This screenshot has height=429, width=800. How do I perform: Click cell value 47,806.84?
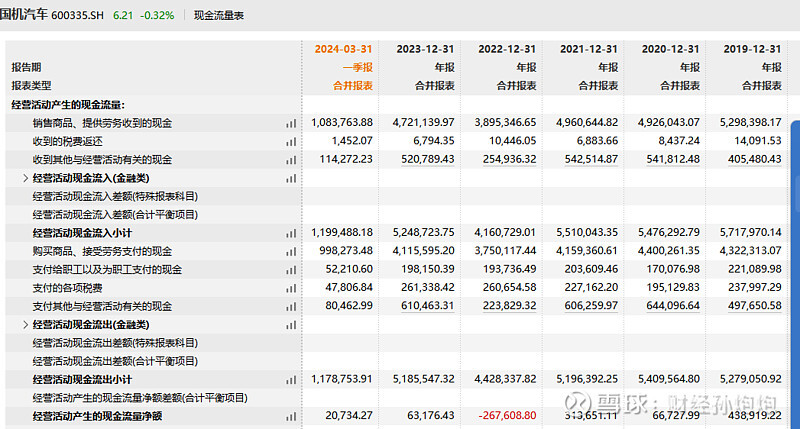click(x=349, y=288)
